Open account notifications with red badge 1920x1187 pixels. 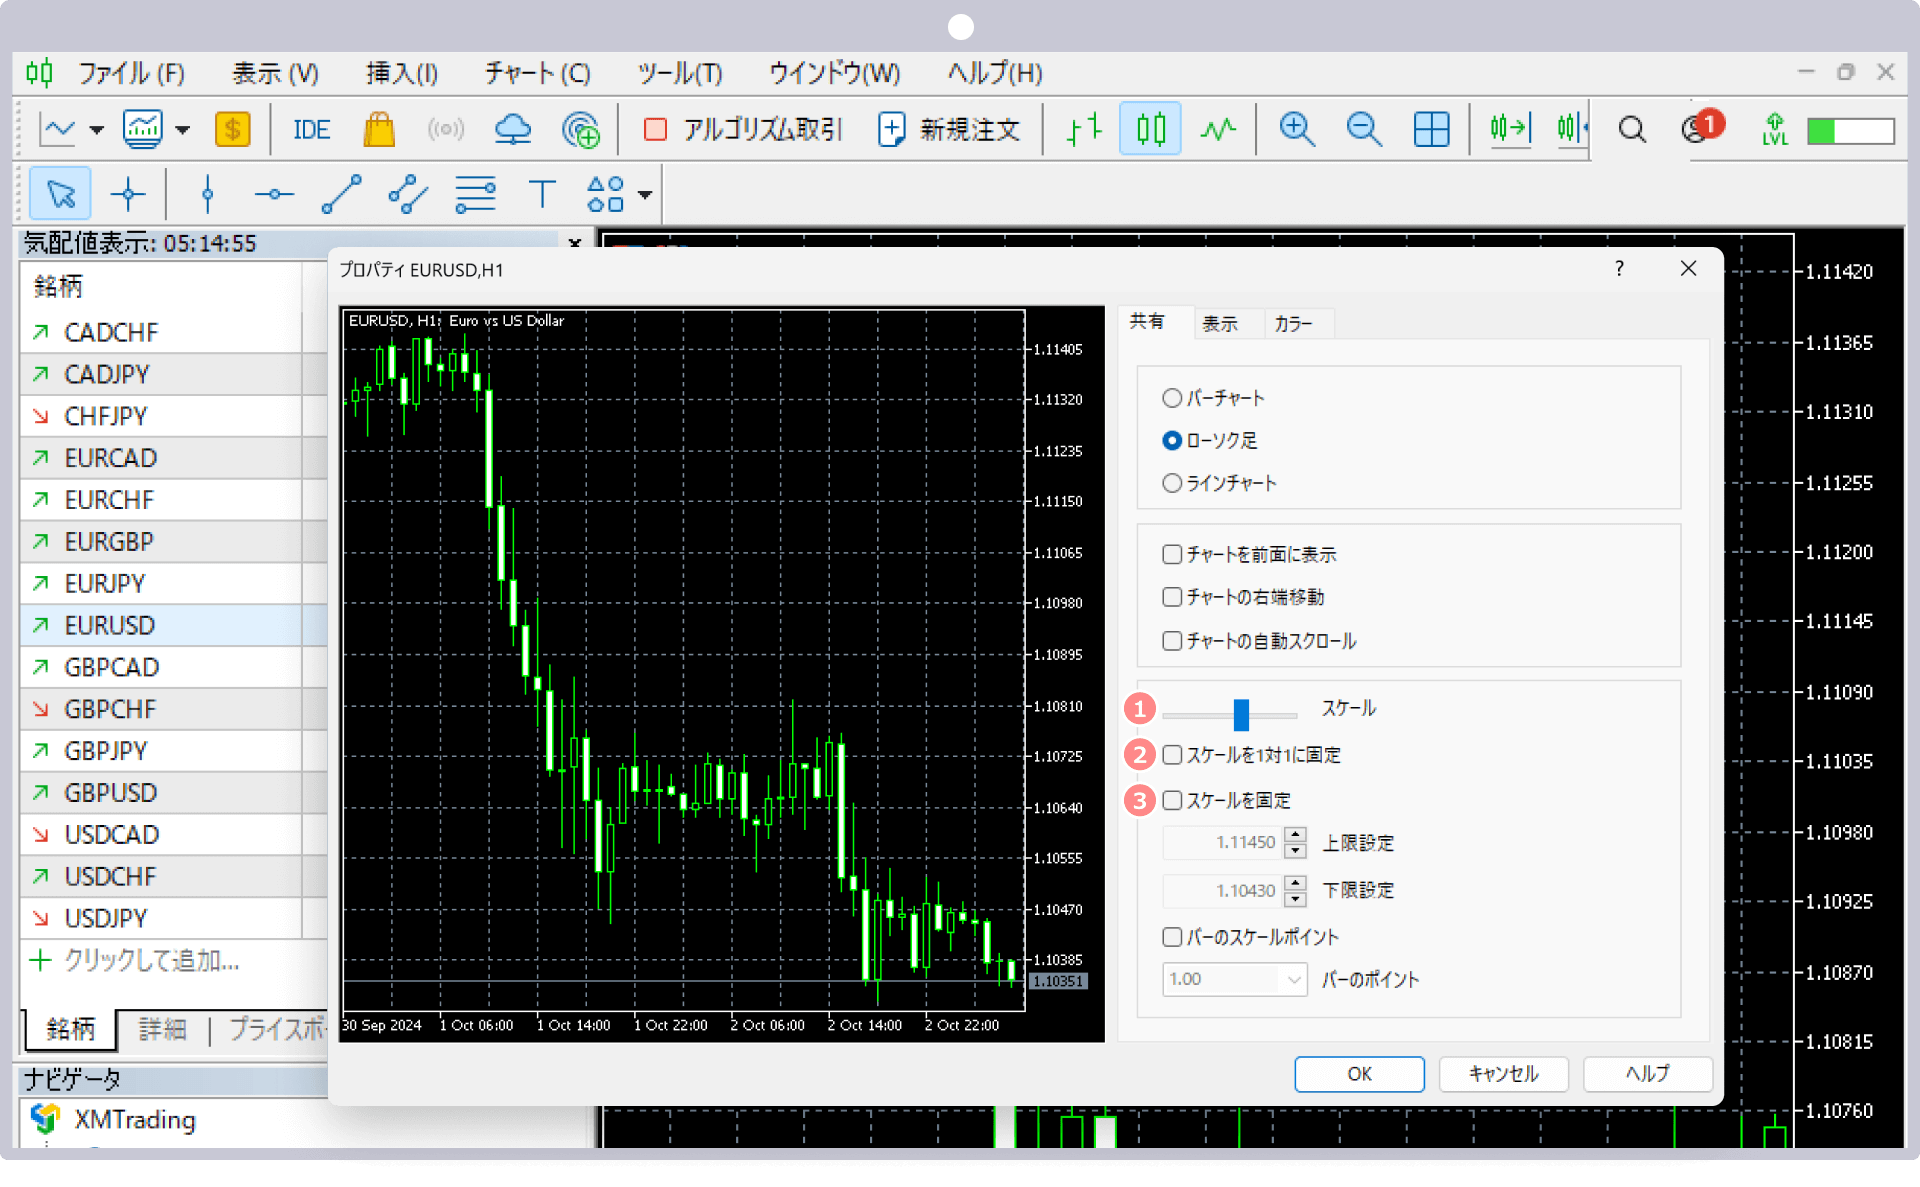click(1702, 127)
